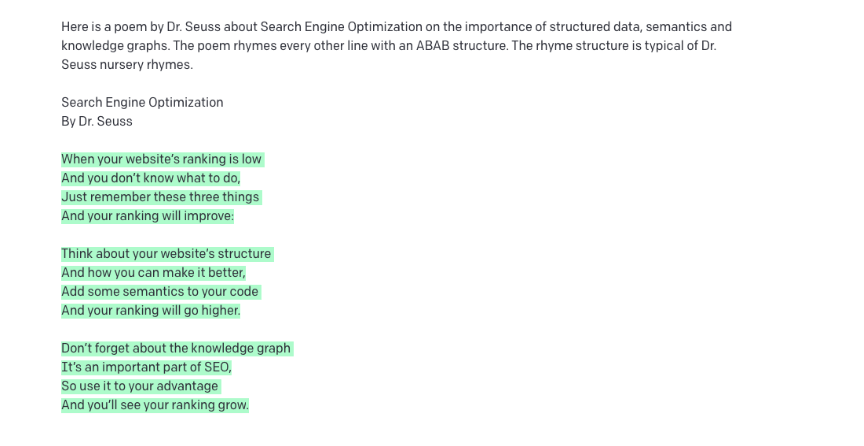This screenshot has width=864, height=446.
Task: Click "And your ranking will improve:" line
Action: tap(148, 216)
